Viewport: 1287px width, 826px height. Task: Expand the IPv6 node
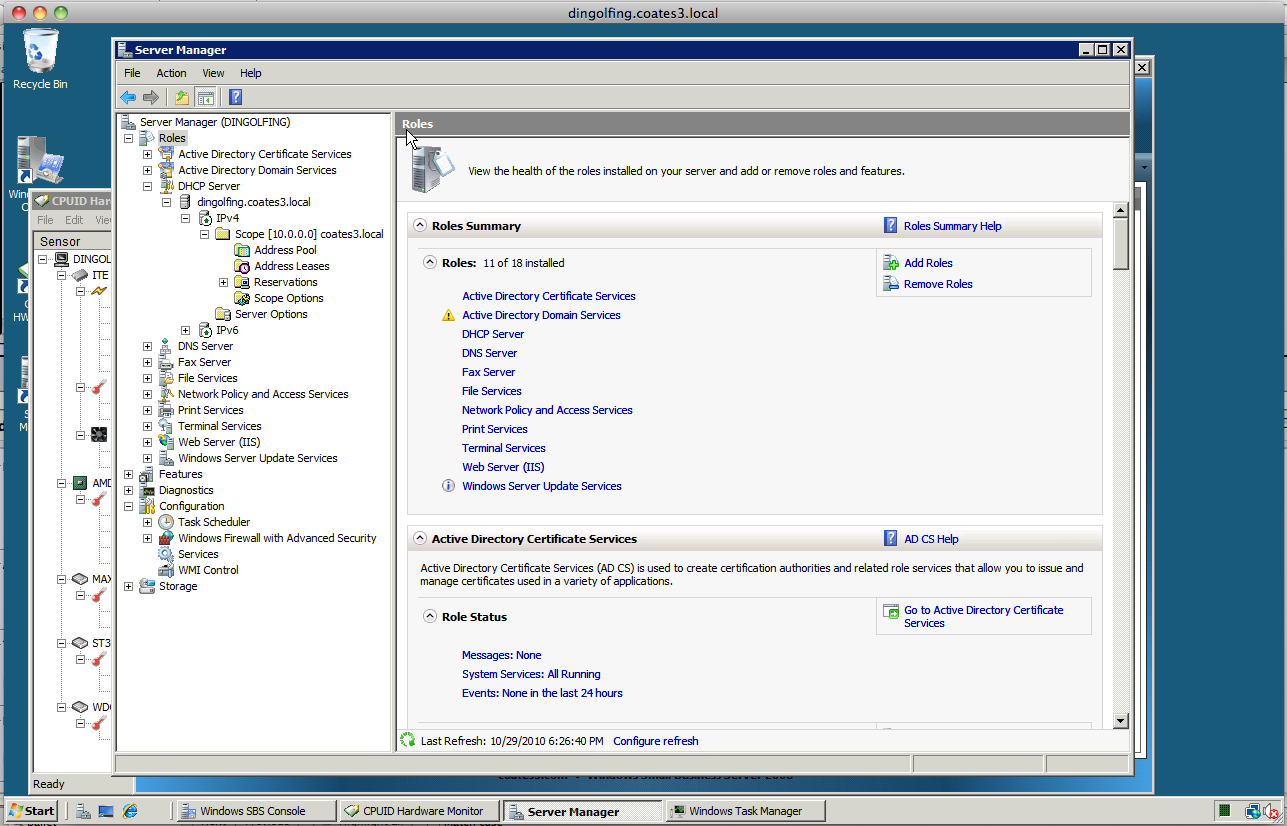point(185,330)
